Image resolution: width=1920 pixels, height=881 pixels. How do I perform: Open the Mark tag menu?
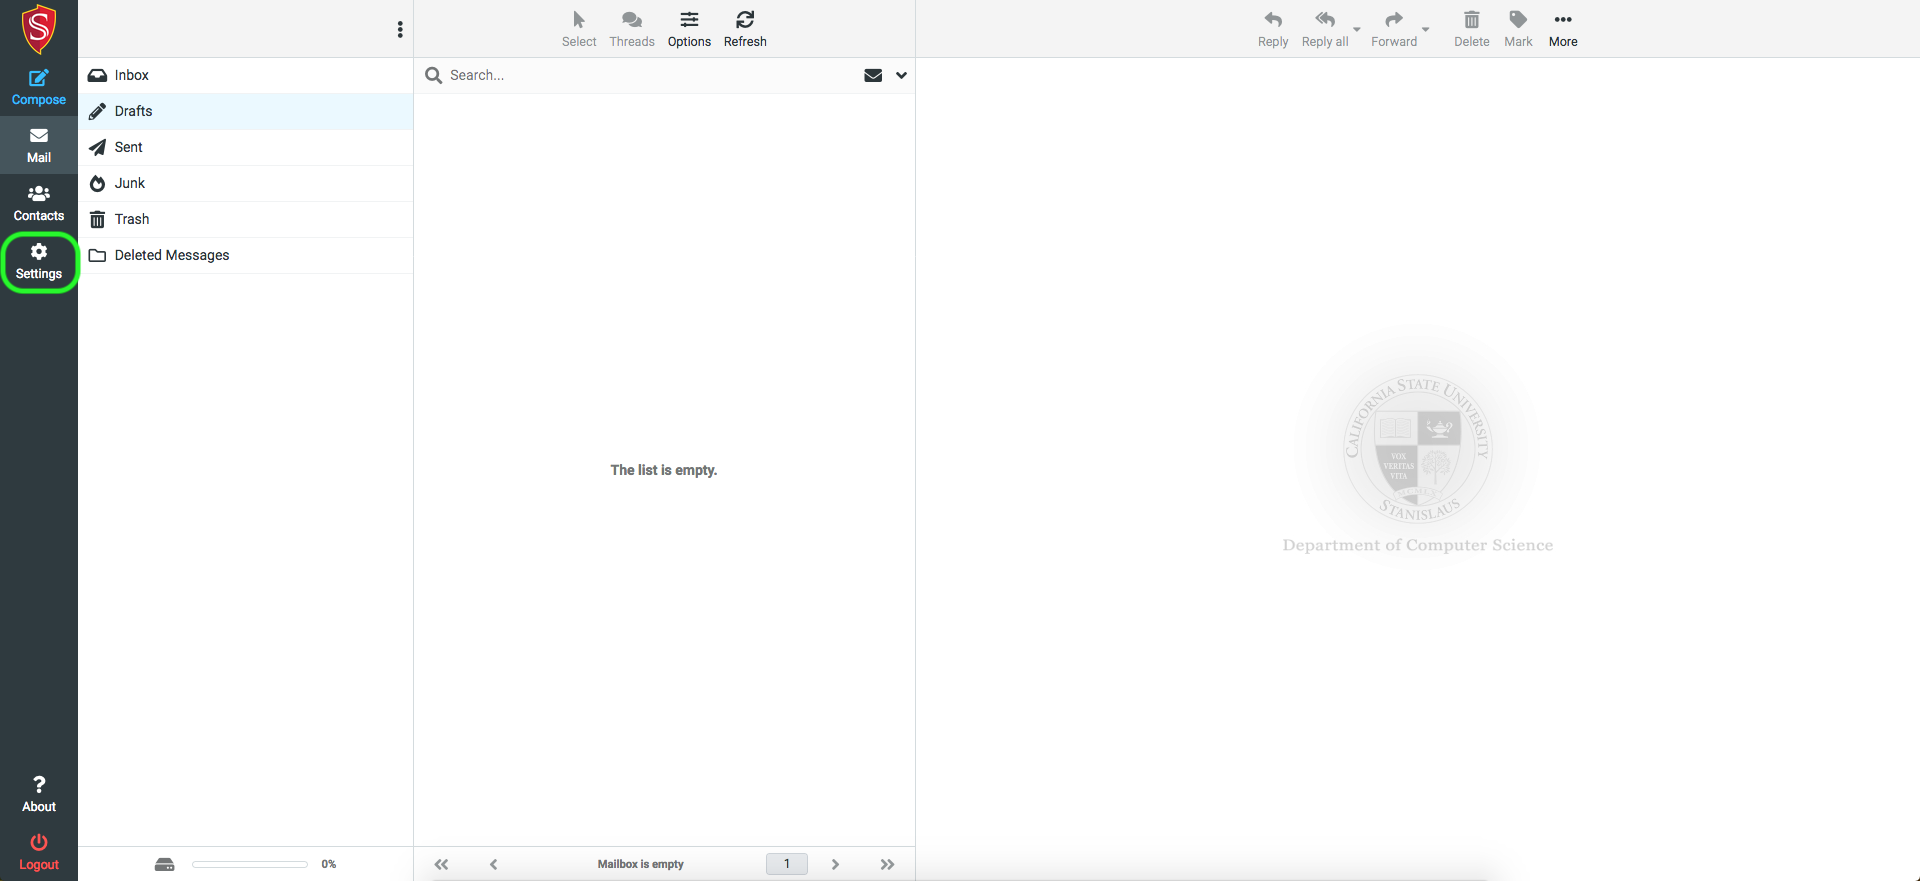click(1518, 29)
